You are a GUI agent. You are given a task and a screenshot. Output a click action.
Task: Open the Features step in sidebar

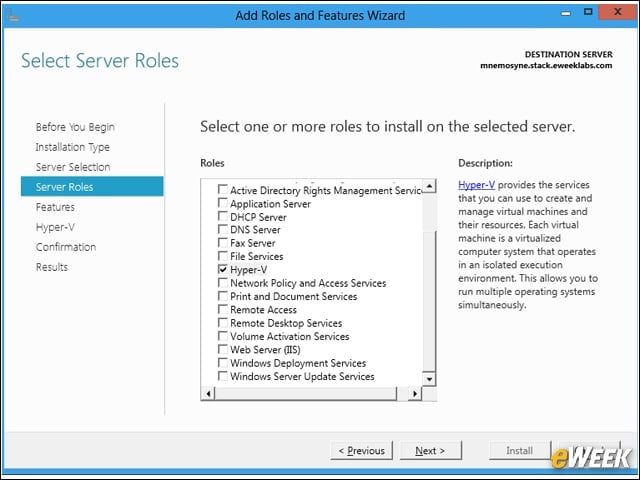tap(55, 207)
